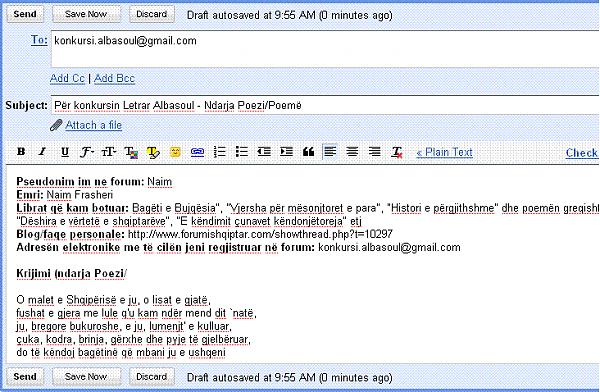600x392 pixels.
Task: Click the bottom Discard button
Action: (x=152, y=377)
